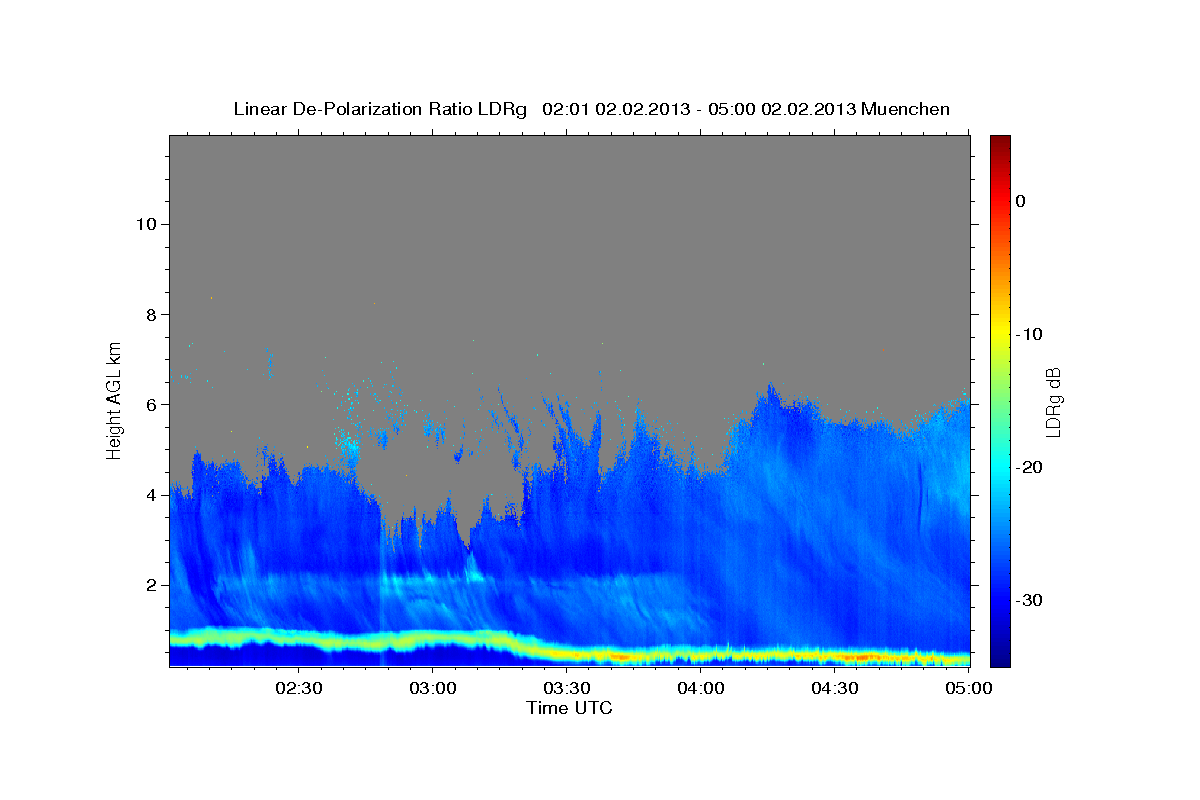Click the 'LDRg dB' colorbar label
Screen dimensions: 1200x800
pos(1052,401)
